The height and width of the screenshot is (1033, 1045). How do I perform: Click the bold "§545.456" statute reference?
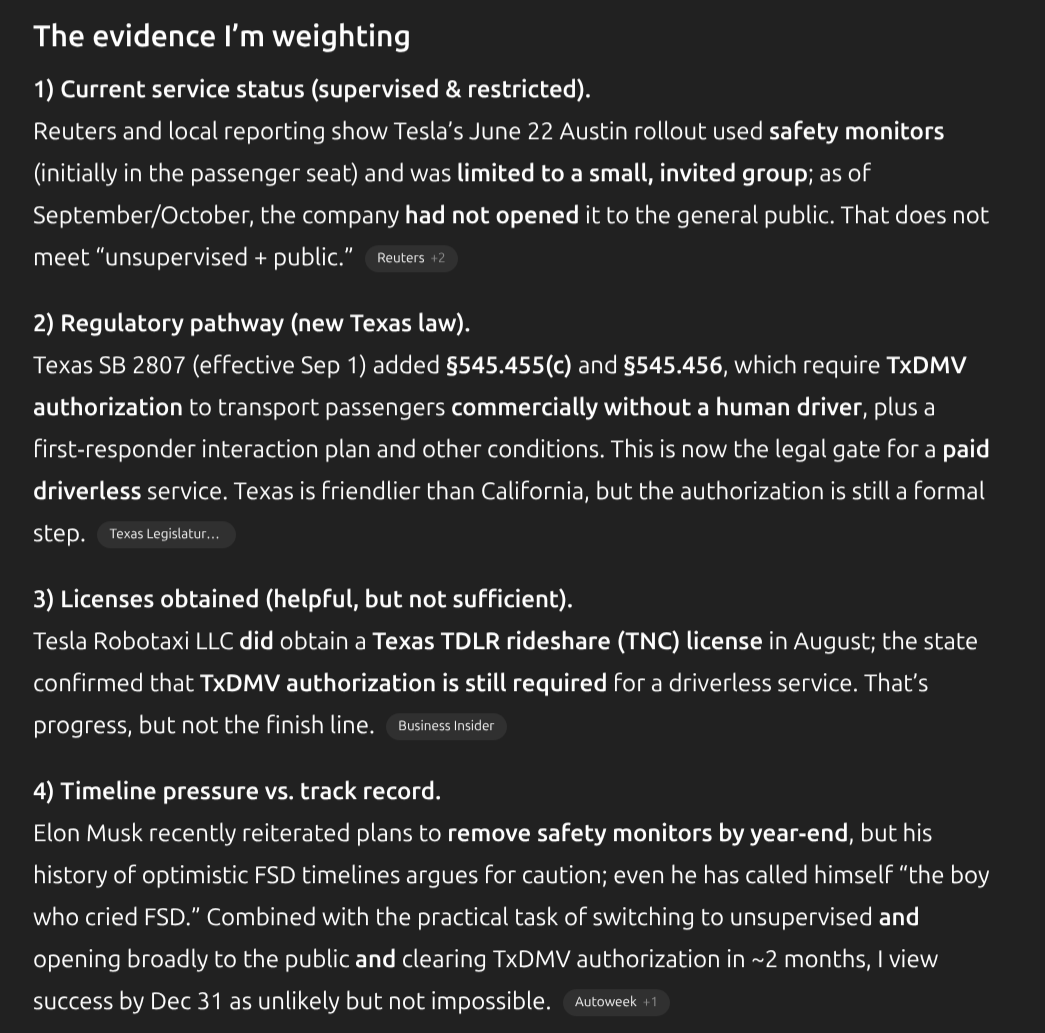tap(672, 365)
